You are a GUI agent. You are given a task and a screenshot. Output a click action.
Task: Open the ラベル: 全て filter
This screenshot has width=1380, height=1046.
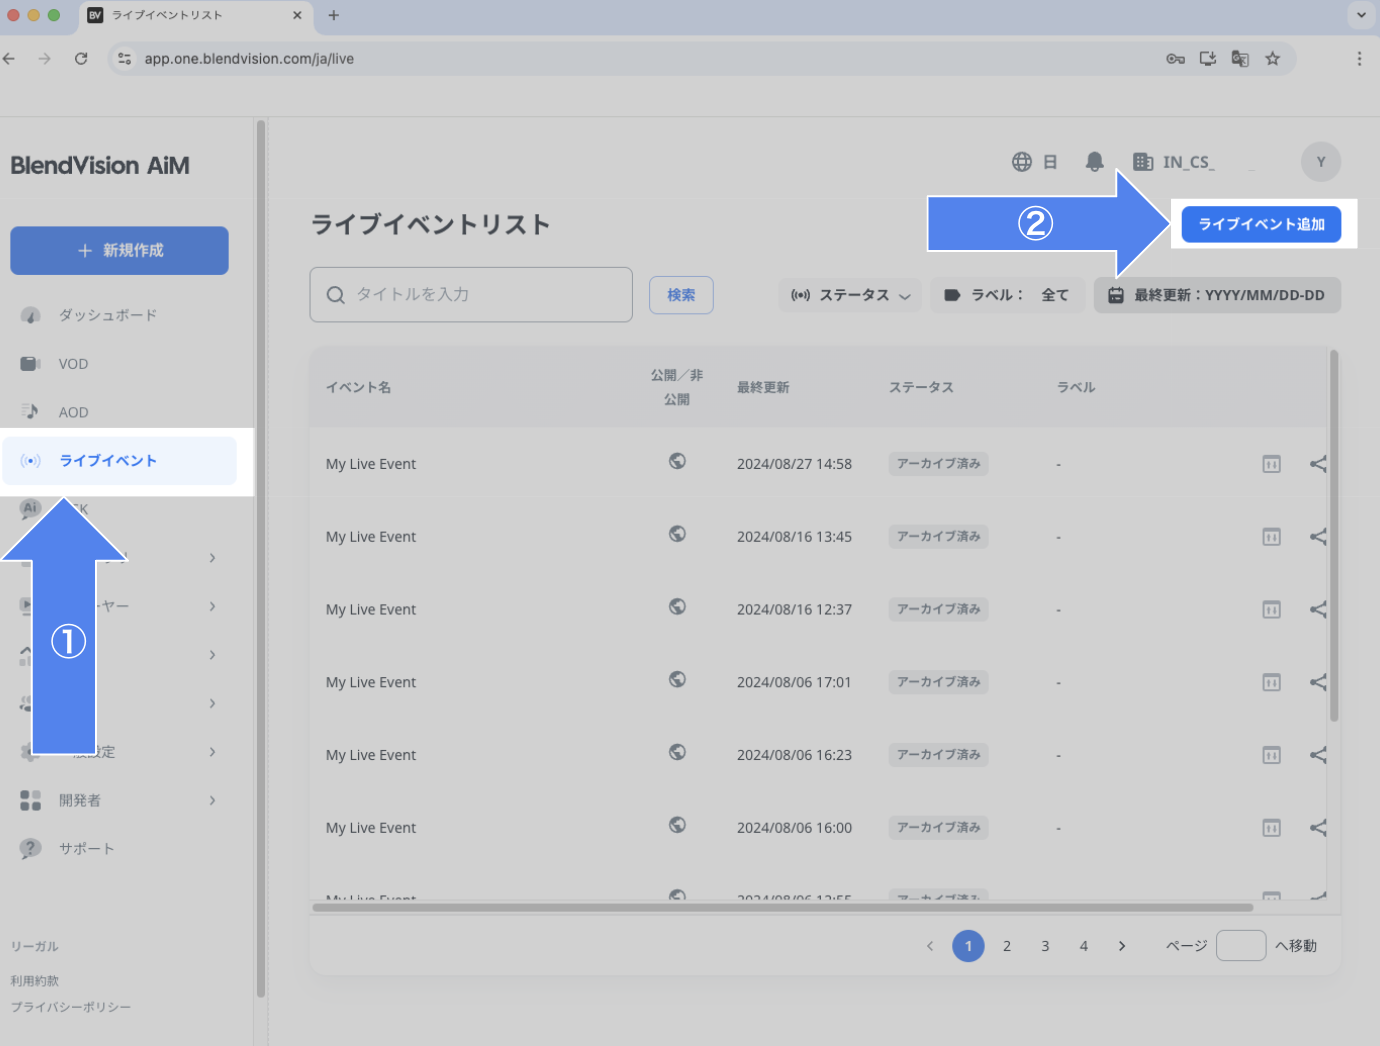coord(1007,295)
